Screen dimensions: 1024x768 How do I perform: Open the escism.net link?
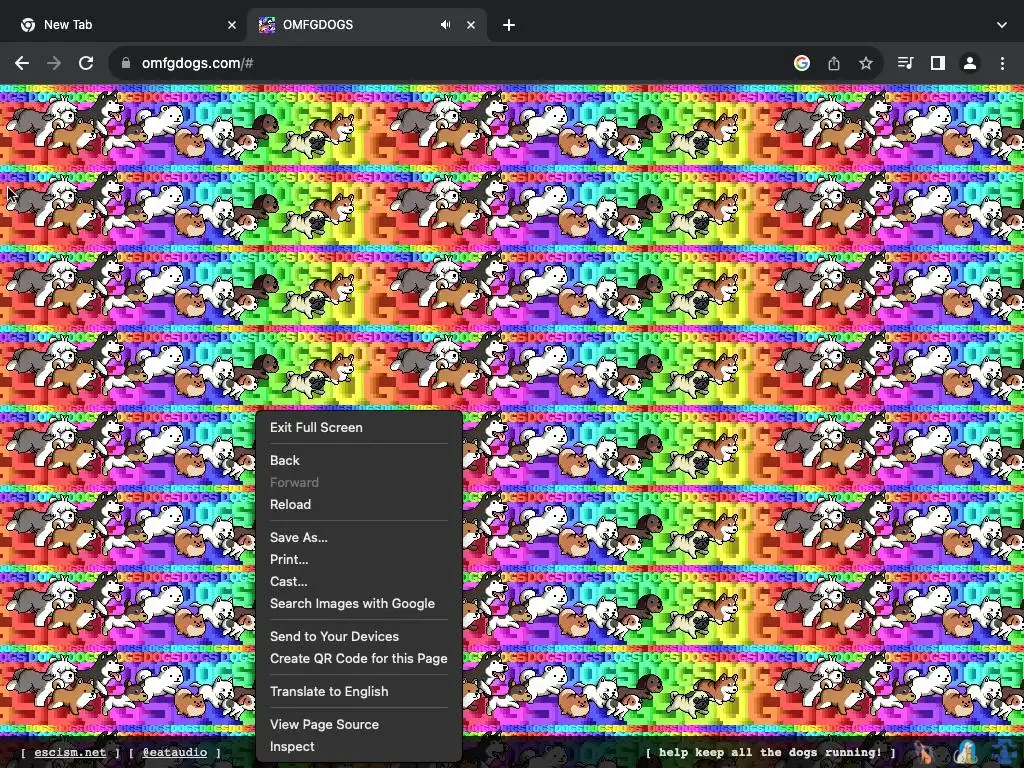click(x=70, y=752)
